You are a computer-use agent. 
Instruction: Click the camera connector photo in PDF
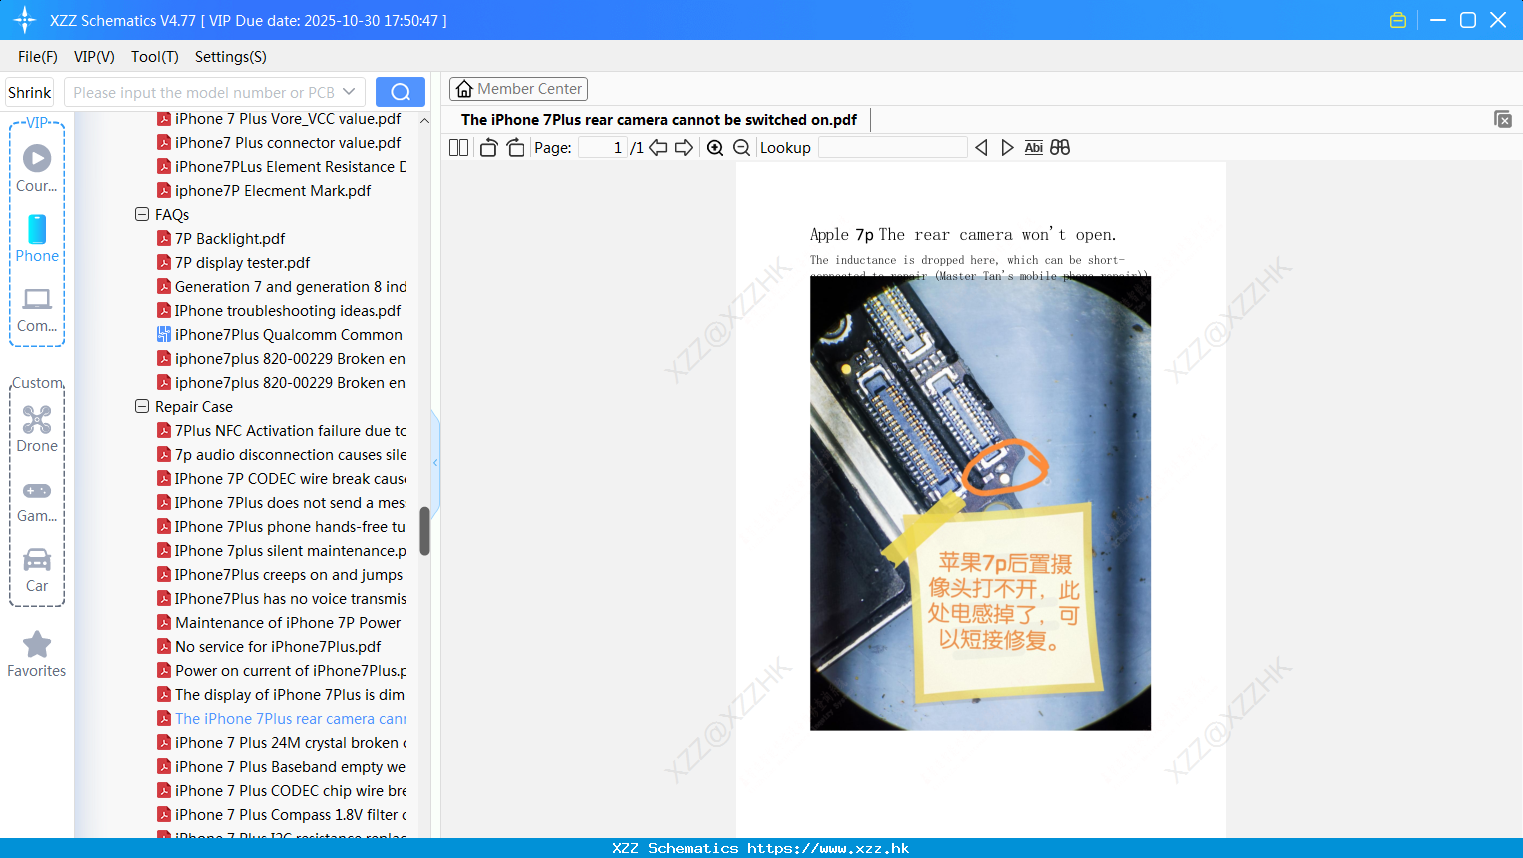[980, 503]
